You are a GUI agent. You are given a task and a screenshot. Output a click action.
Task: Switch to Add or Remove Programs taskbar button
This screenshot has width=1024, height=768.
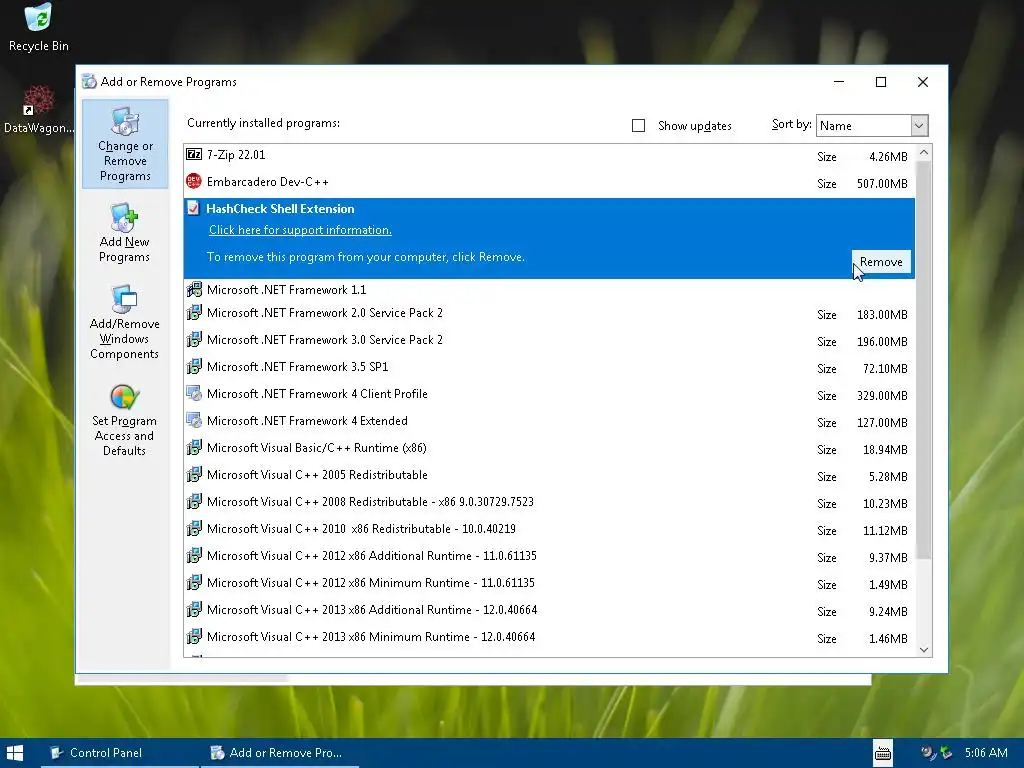pyautogui.click(x=280, y=753)
